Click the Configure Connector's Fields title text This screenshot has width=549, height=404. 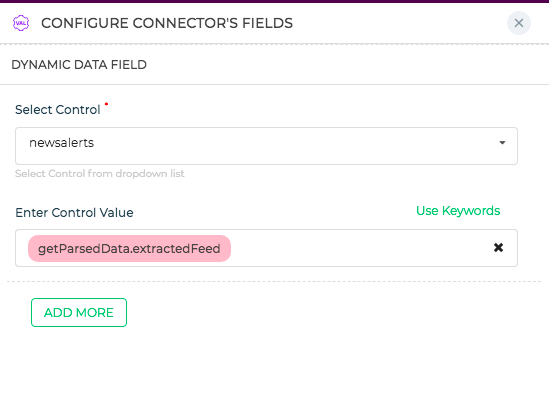pyautogui.click(x=167, y=23)
